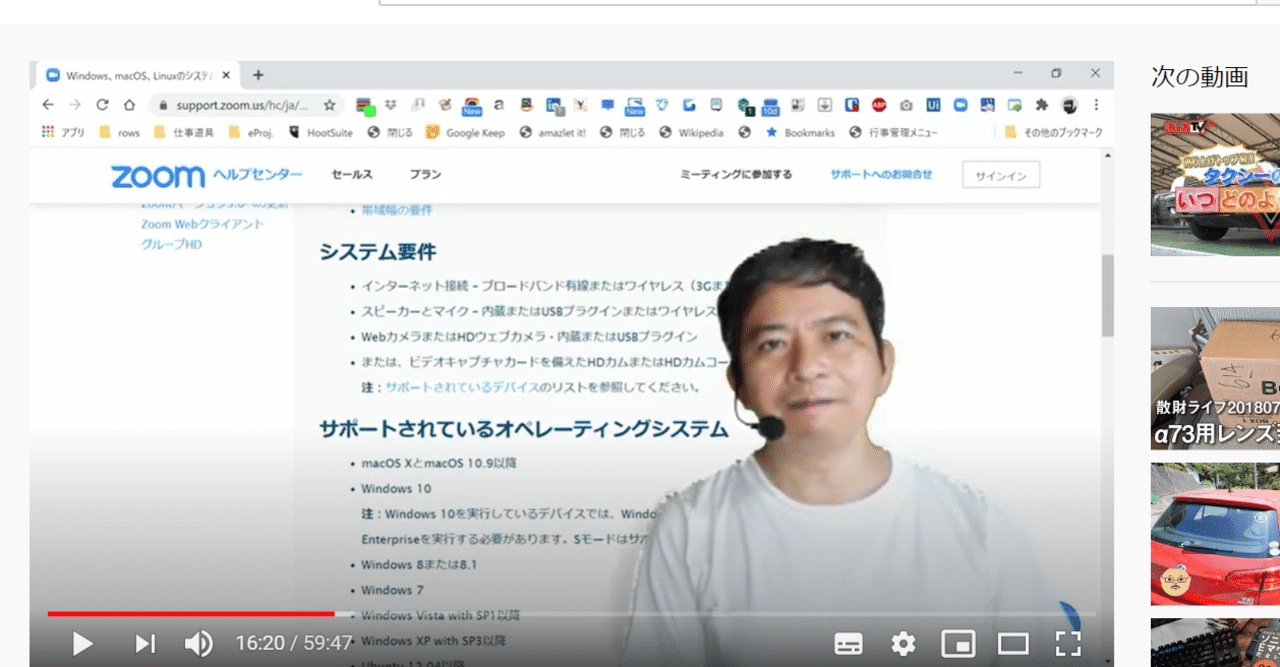Click the Ui extension icon
This screenshot has width=1280, height=667.
[933, 105]
